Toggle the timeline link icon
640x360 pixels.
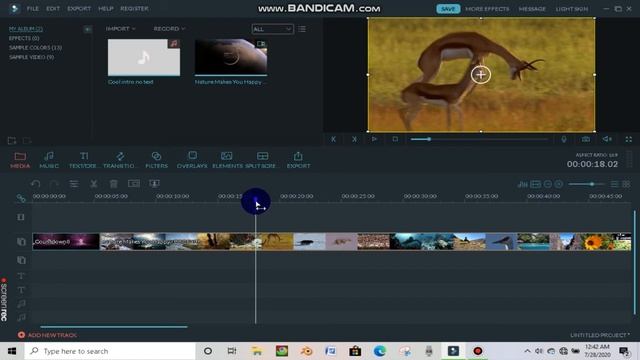(x=21, y=198)
